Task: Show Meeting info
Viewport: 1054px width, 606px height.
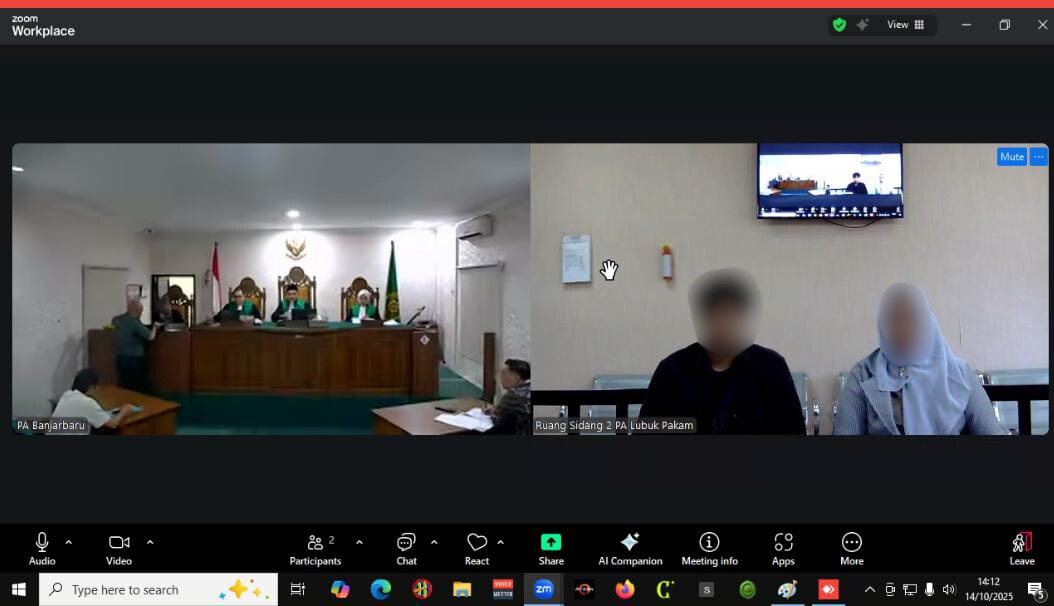Action: (709, 548)
